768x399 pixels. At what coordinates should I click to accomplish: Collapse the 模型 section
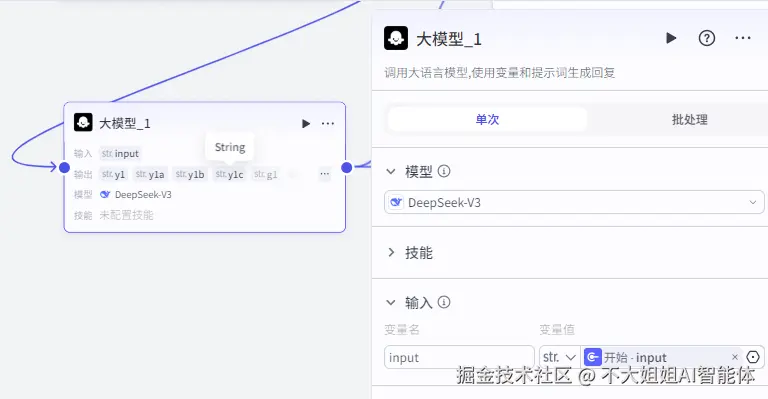click(391, 171)
